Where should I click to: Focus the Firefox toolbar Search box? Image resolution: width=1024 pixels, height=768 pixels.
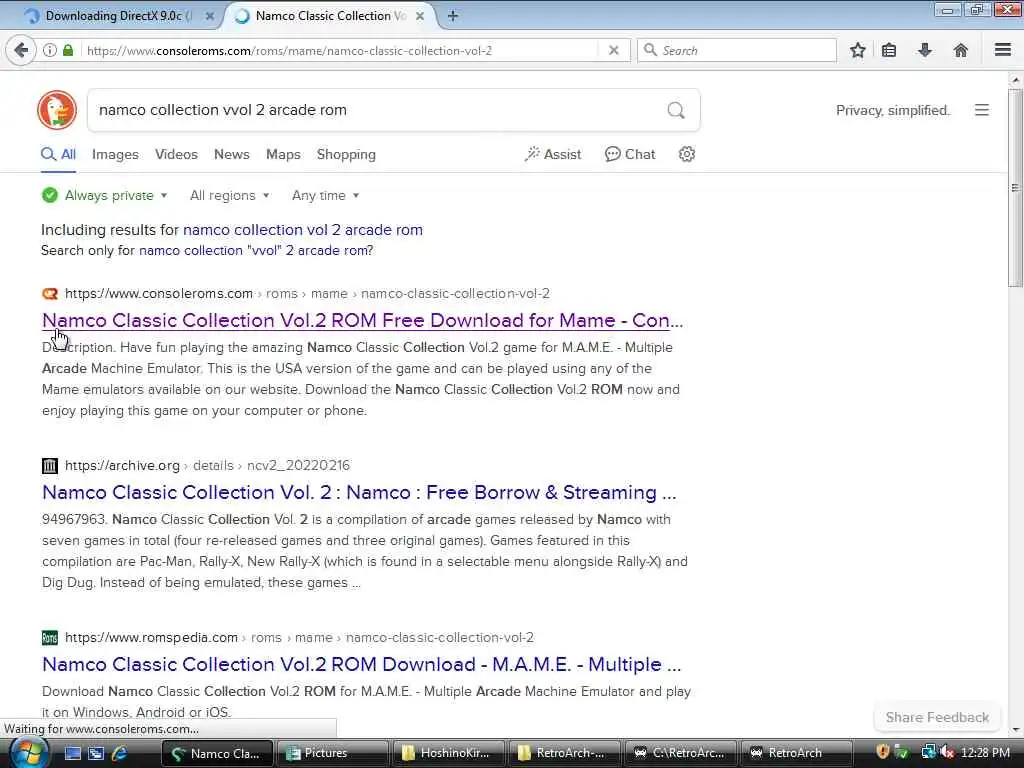coord(737,50)
